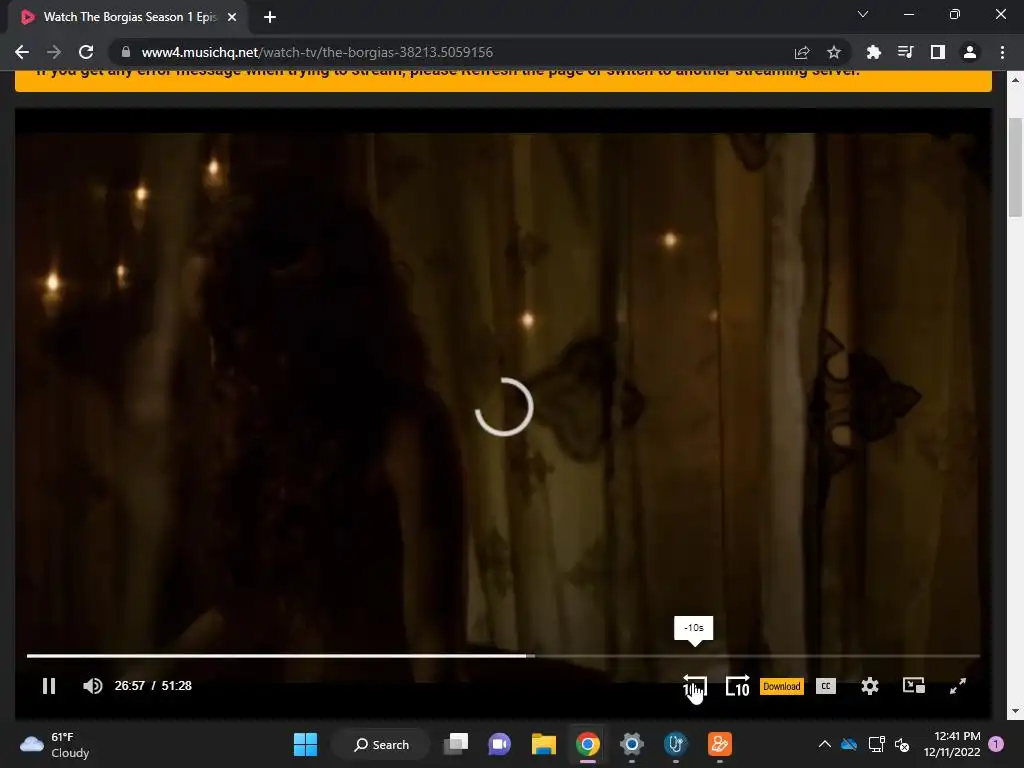Open the video player settings gear

tap(870, 686)
